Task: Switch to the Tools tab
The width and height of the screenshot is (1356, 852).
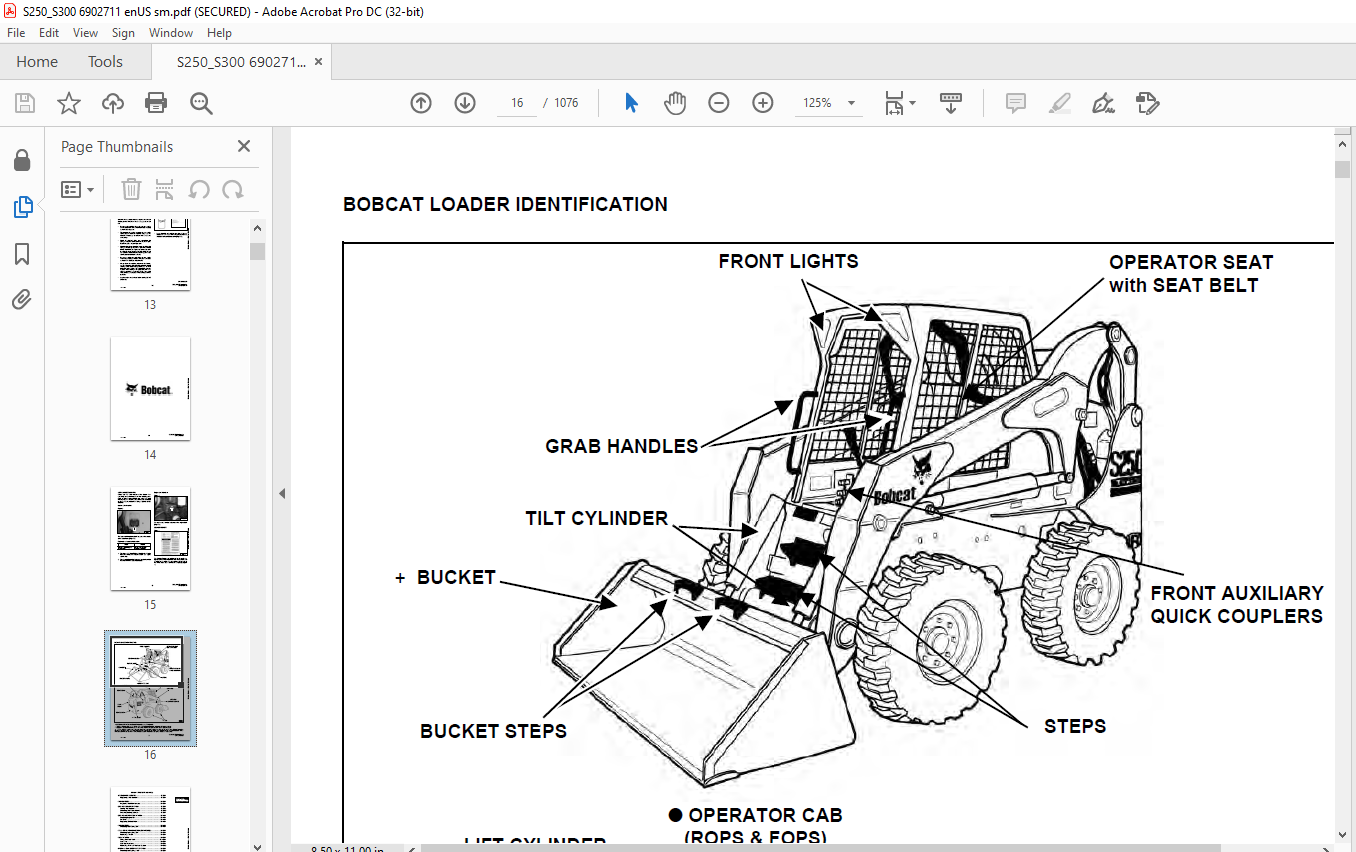Action: [105, 62]
